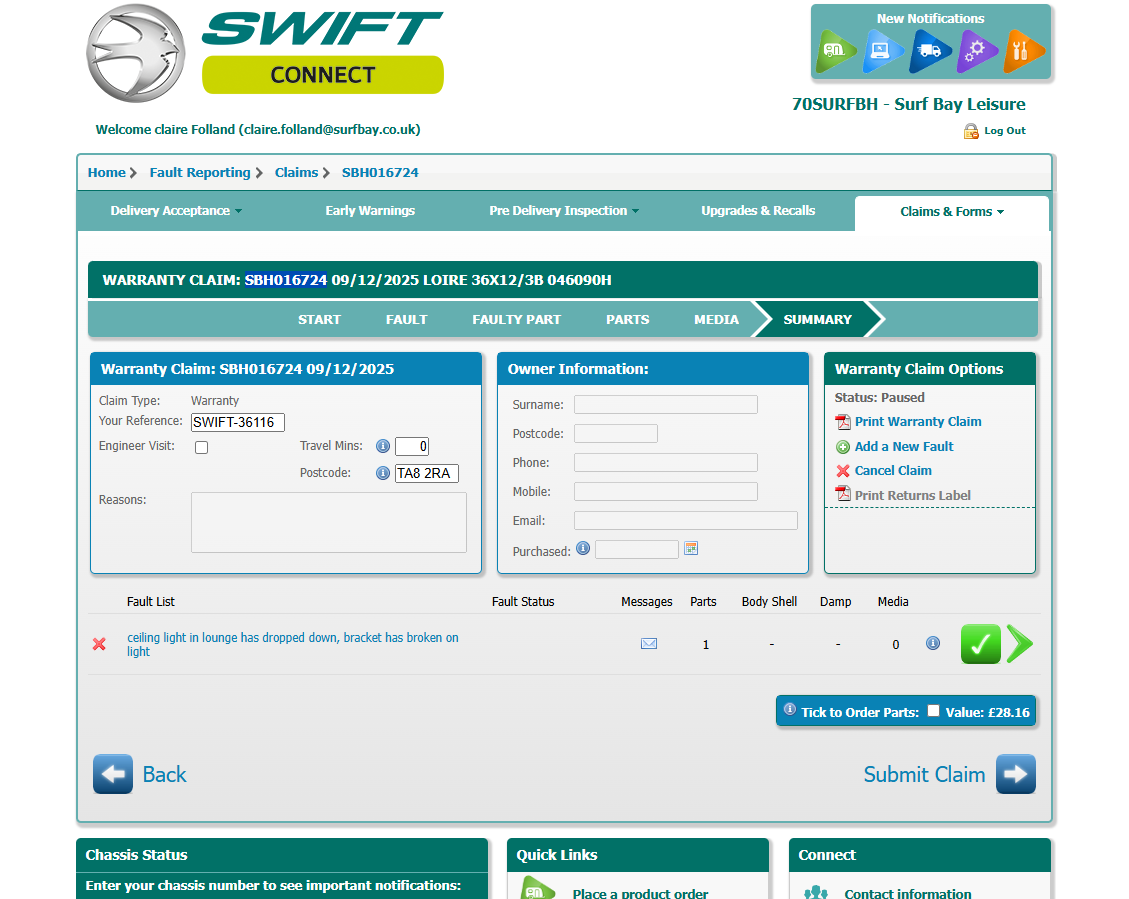The width and height of the screenshot is (1129, 899).
Task: Click the green plus icon beside Add a New Fault
Action: click(x=842, y=447)
